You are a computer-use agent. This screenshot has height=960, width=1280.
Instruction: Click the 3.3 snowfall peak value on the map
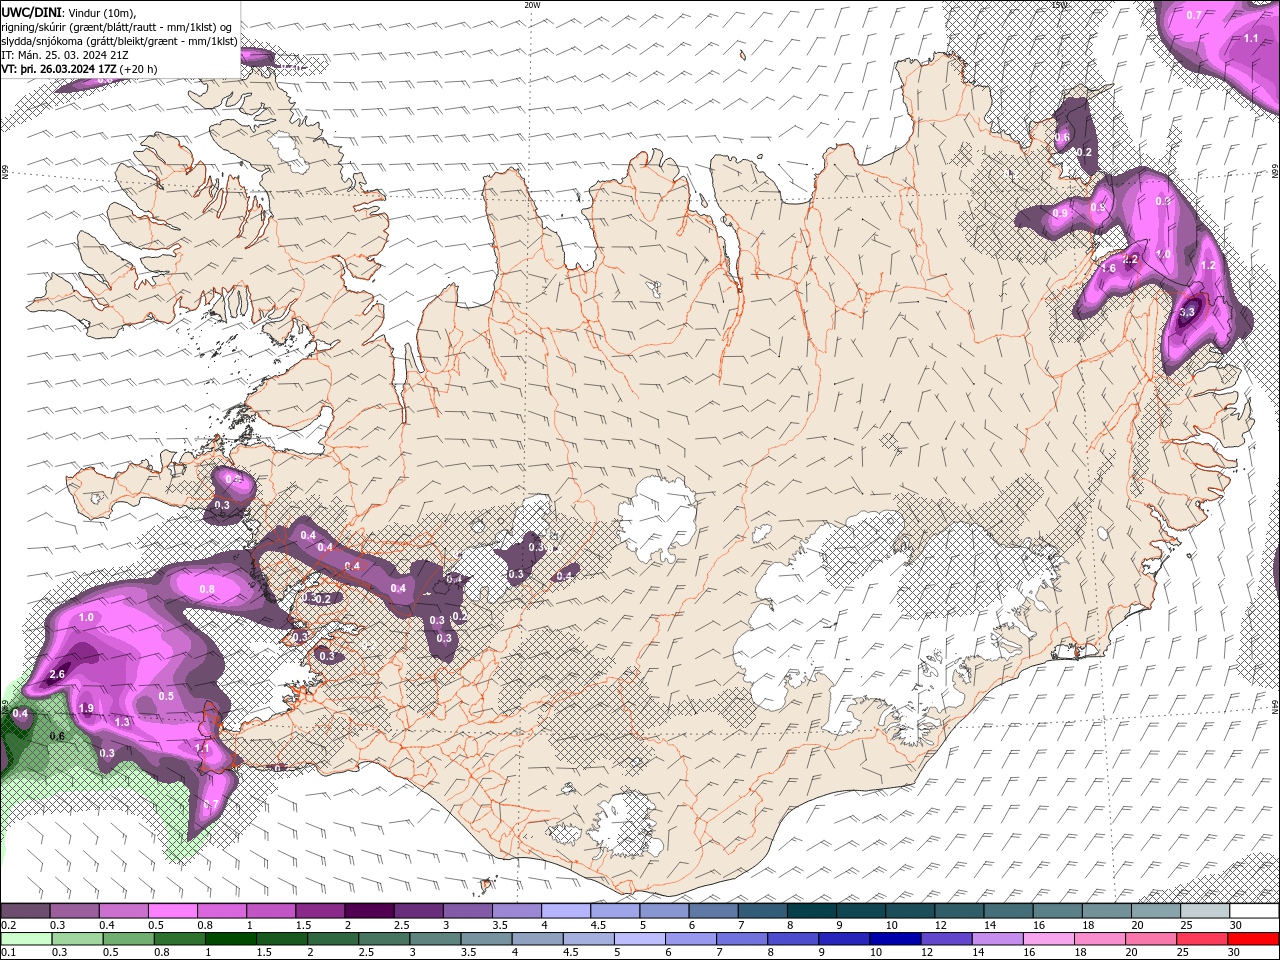click(x=1187, y=313)
